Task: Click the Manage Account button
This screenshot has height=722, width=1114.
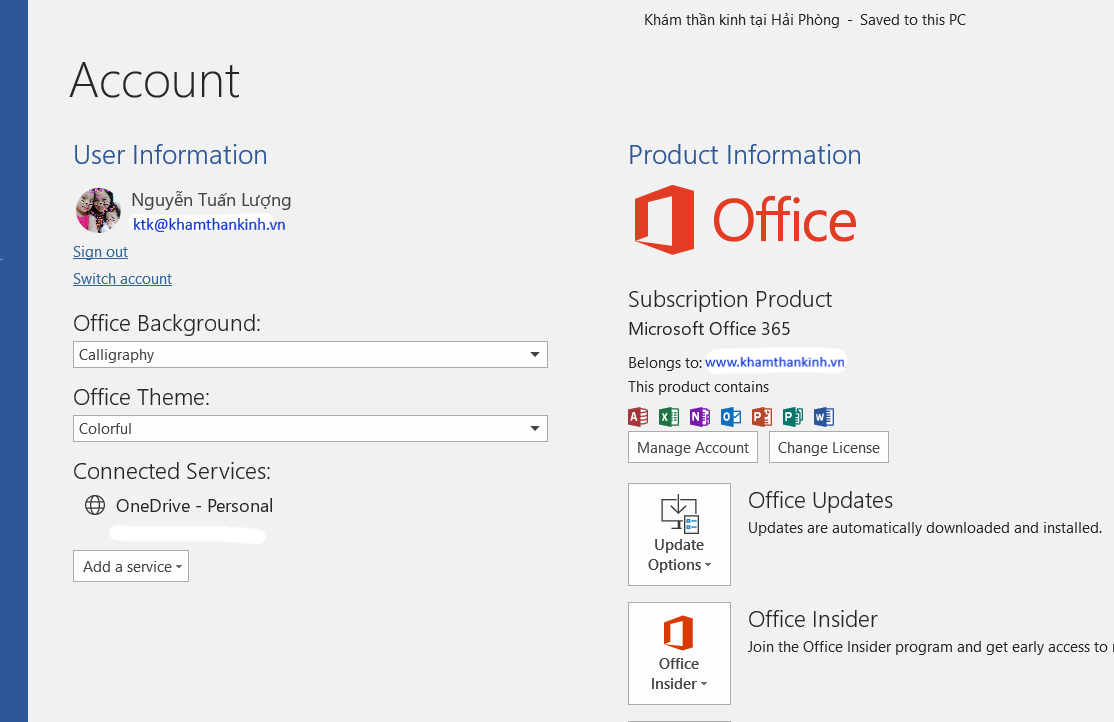Action: pyautogui.click(x=693, y=448)
